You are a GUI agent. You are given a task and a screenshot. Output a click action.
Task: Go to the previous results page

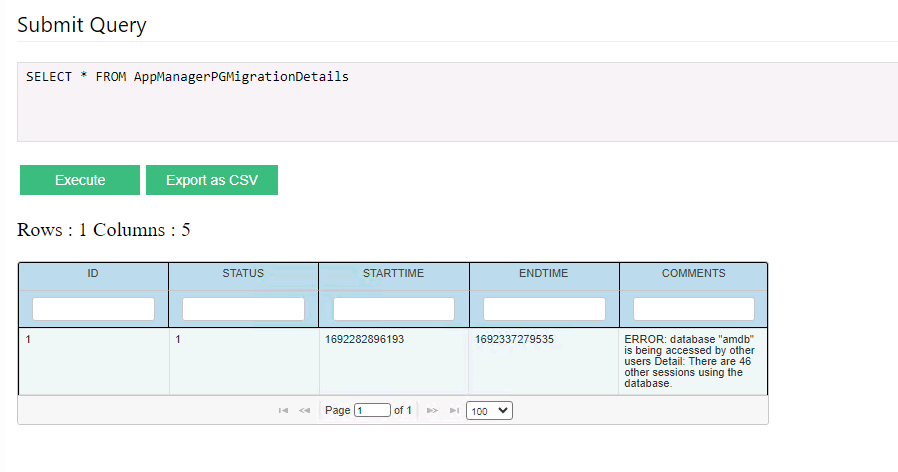click(304, 411)
